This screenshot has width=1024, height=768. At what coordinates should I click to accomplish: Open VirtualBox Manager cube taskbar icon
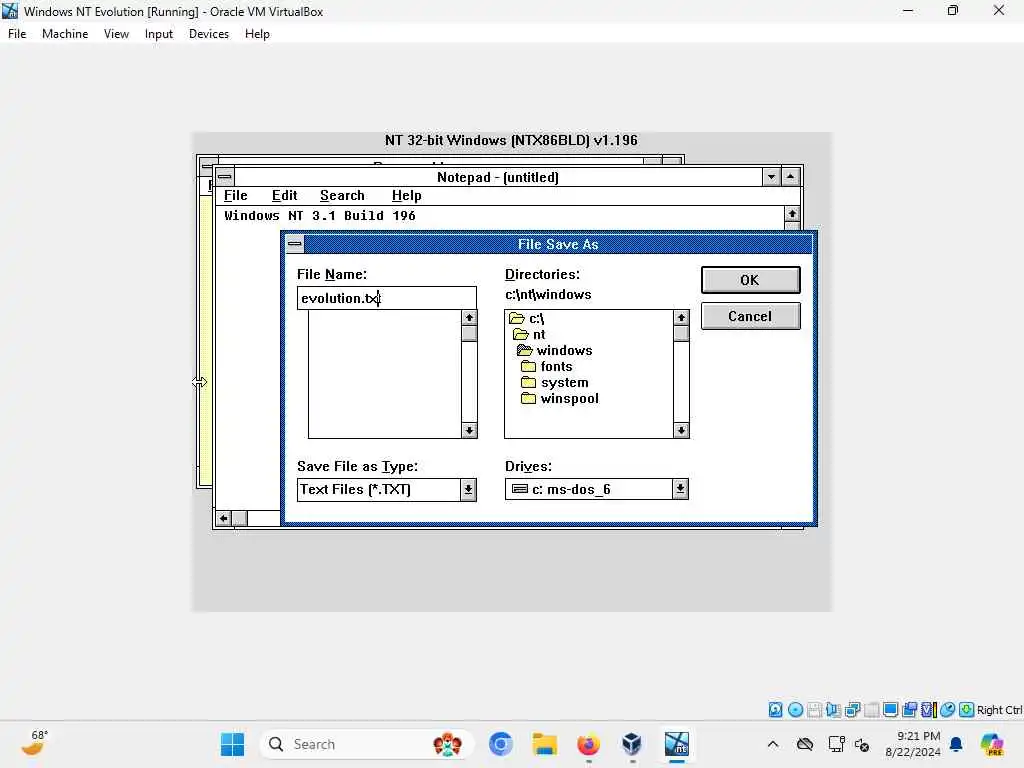click(x=632, y=744)
